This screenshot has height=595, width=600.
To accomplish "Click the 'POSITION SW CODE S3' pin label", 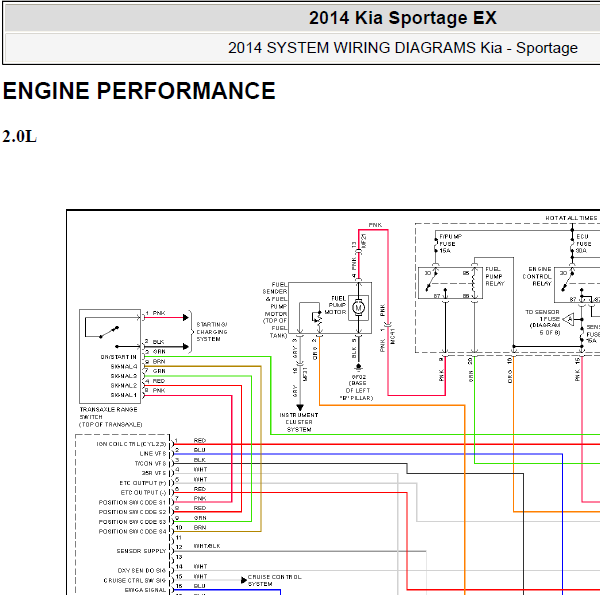I will (x=132, y=522).
